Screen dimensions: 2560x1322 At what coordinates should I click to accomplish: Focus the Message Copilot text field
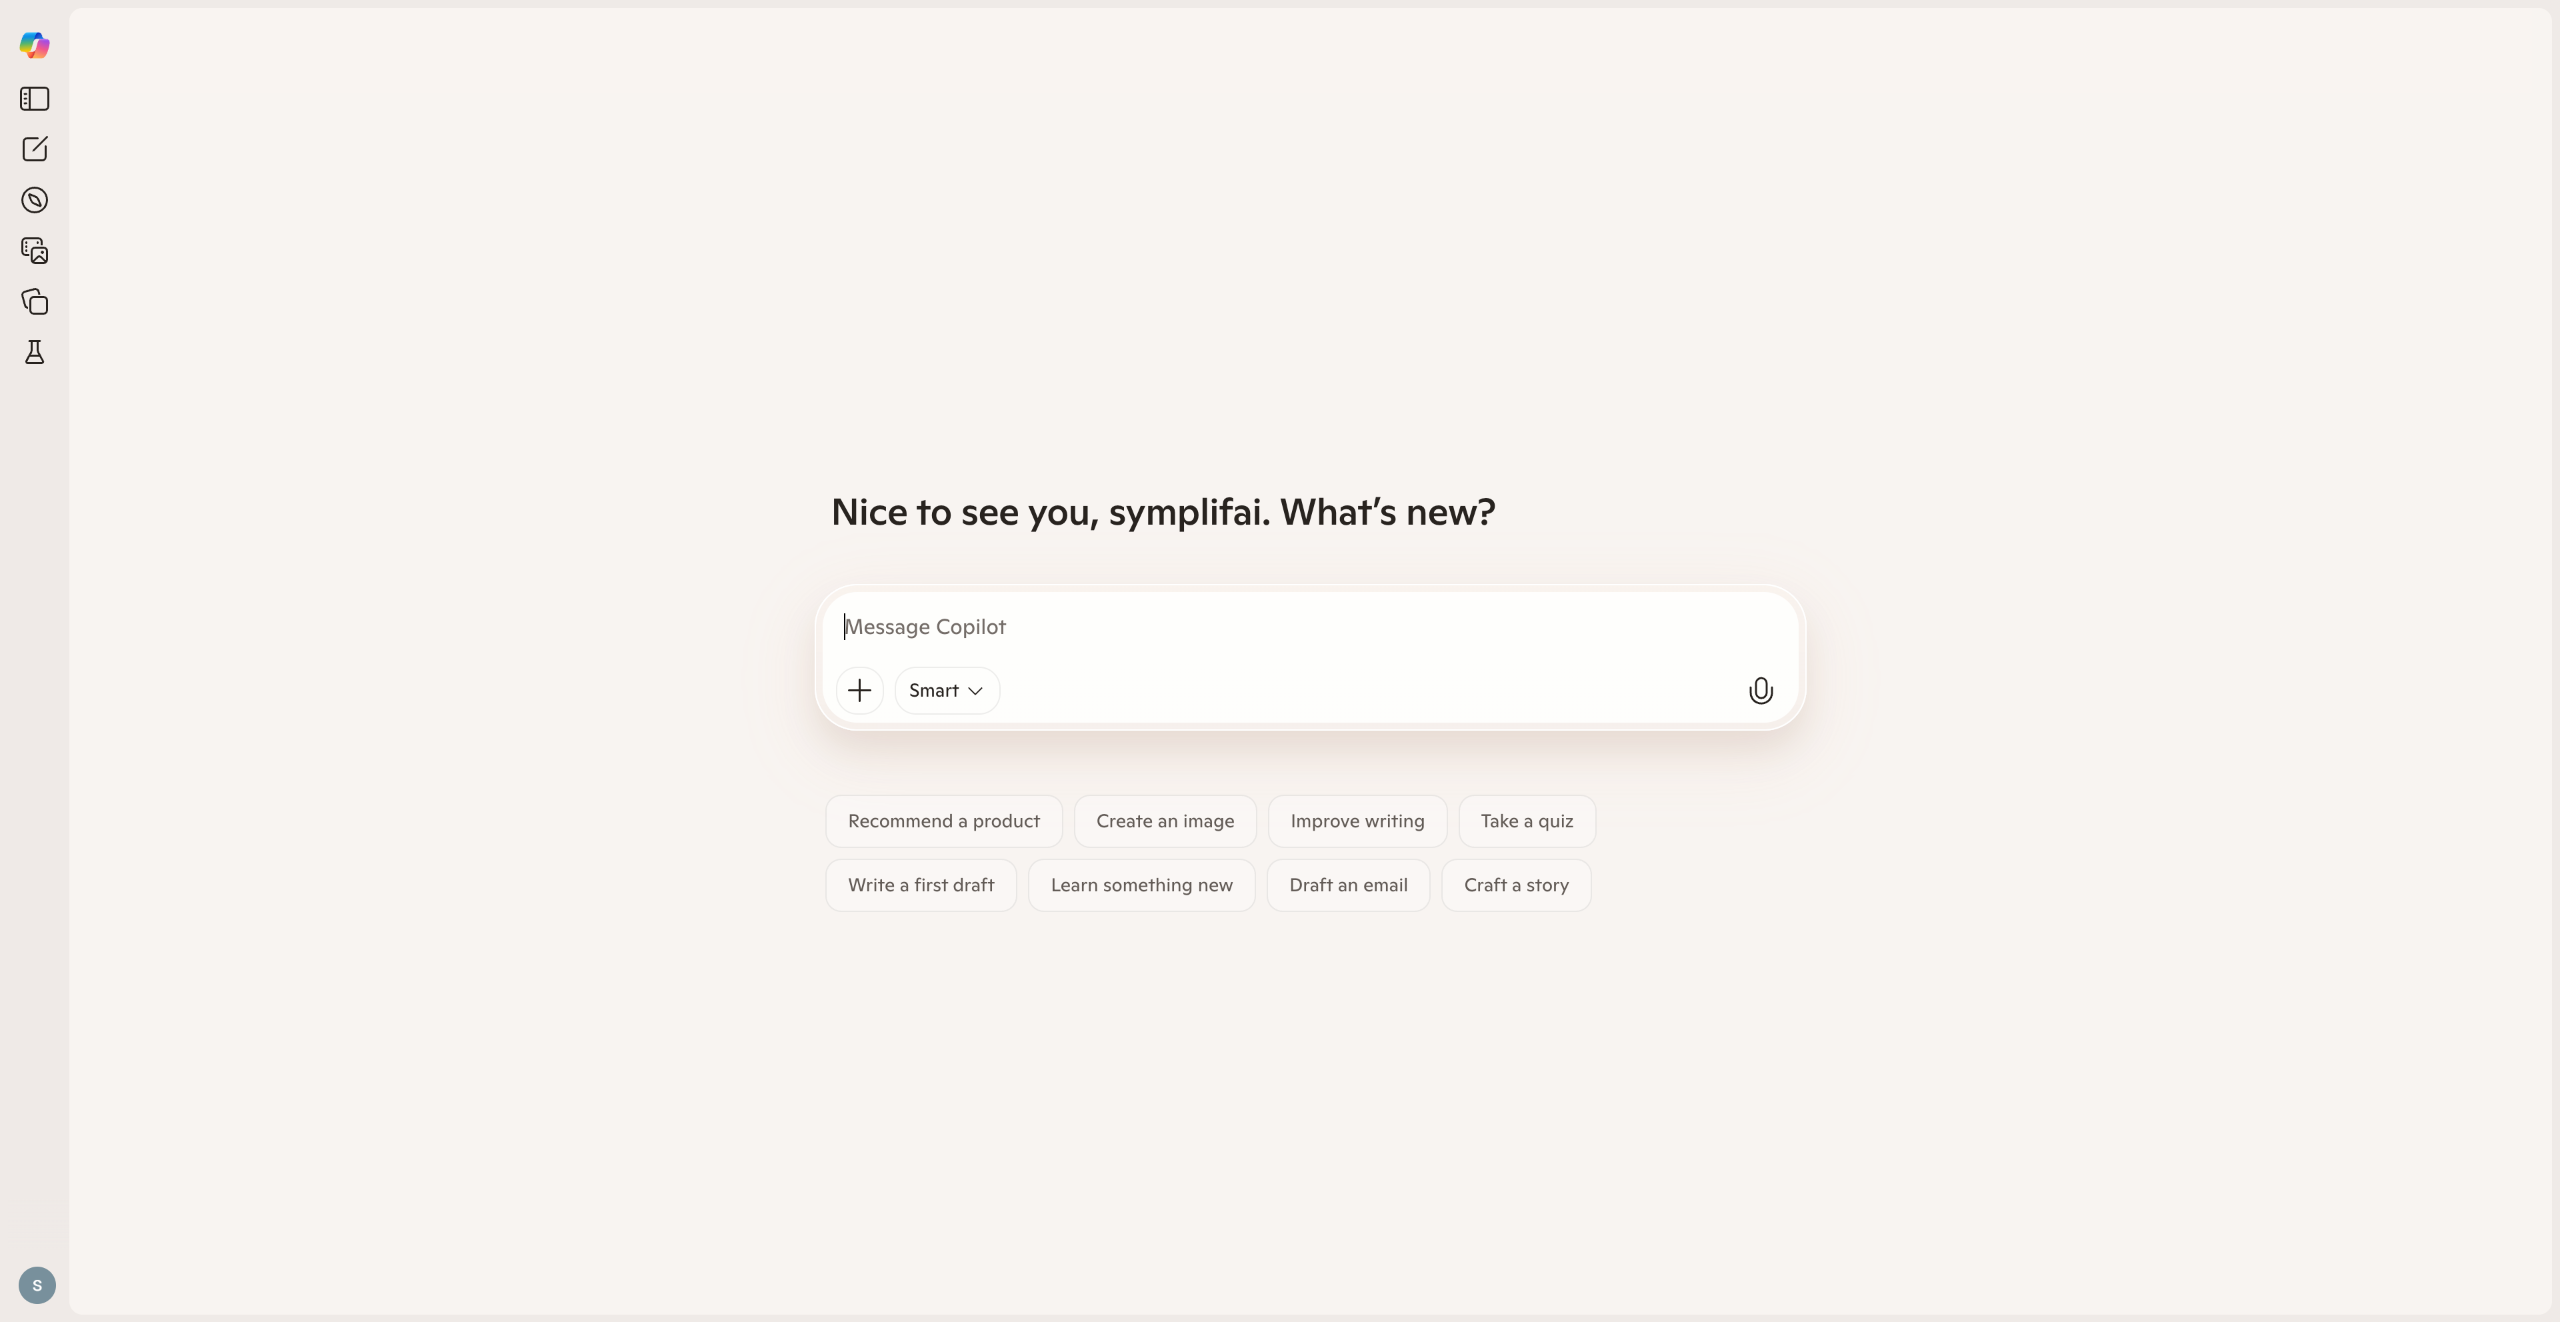pyautogui.click(x=1300, y=627)
